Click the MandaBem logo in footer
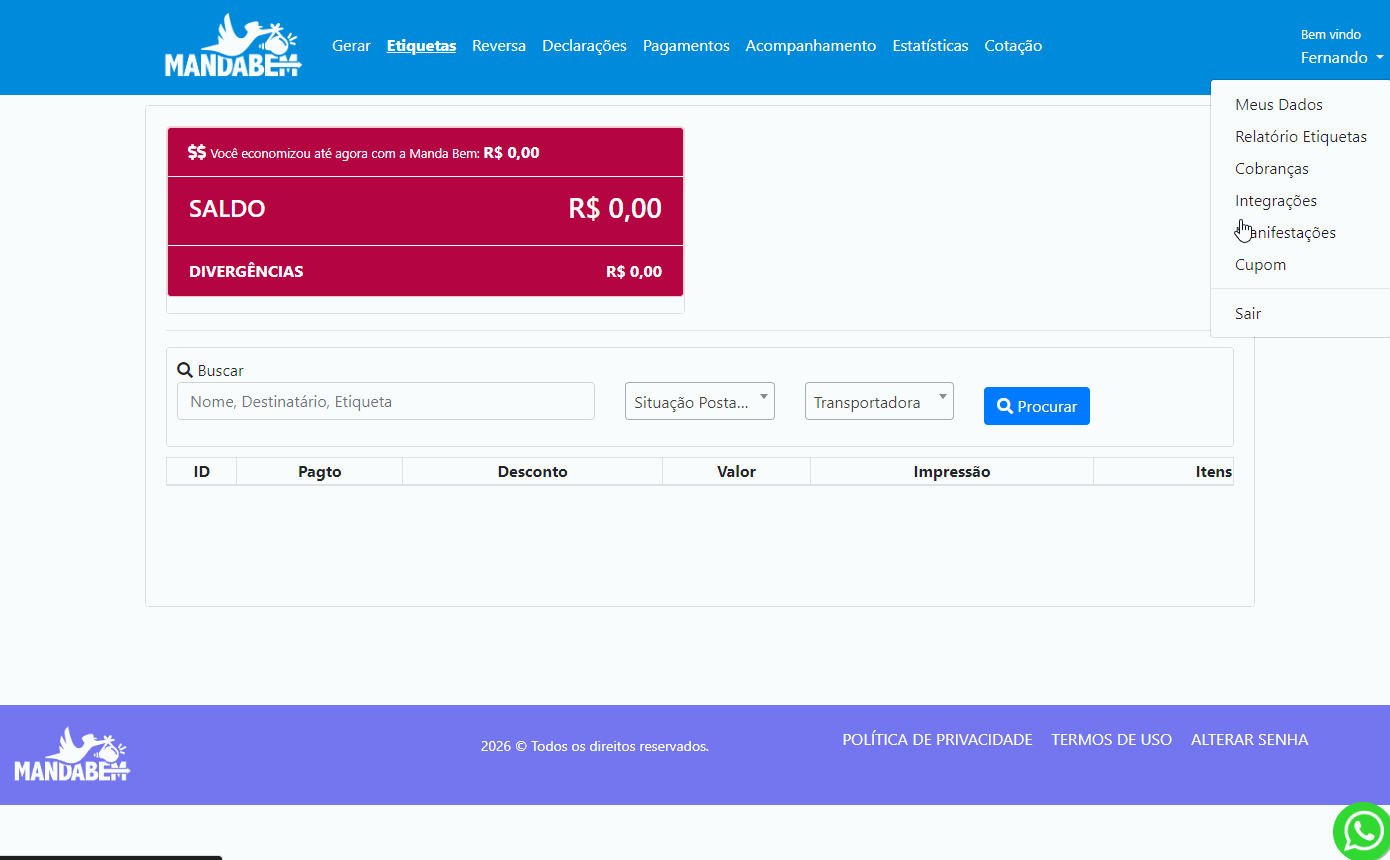The image size is (1390, 860). point(72,755)
